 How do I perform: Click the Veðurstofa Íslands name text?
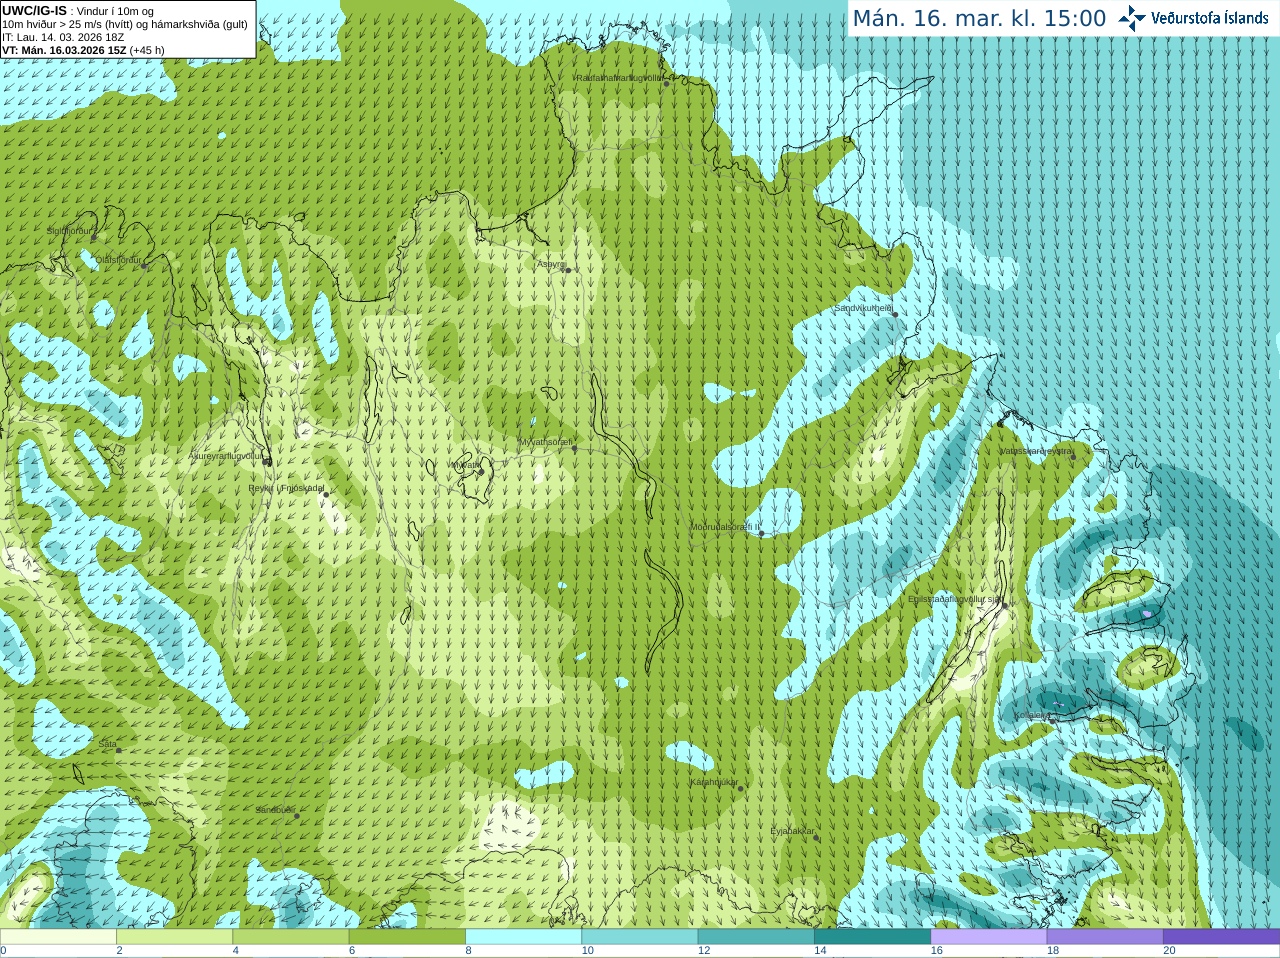pos(1209,18)
